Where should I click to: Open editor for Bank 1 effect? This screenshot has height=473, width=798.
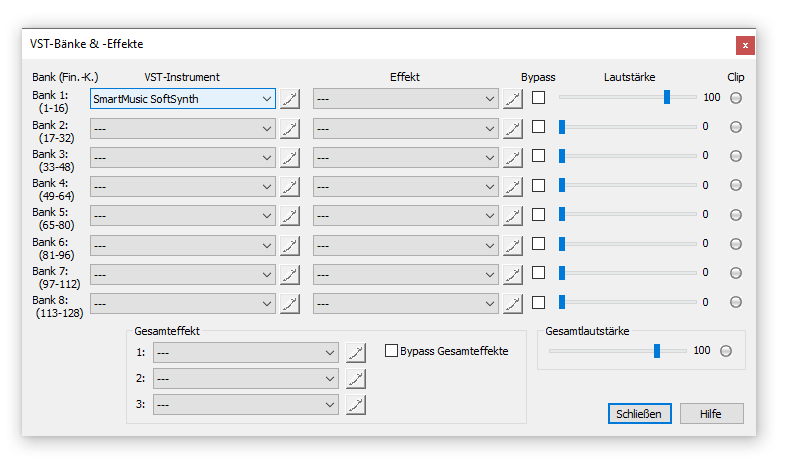click(x=512, y=99)
